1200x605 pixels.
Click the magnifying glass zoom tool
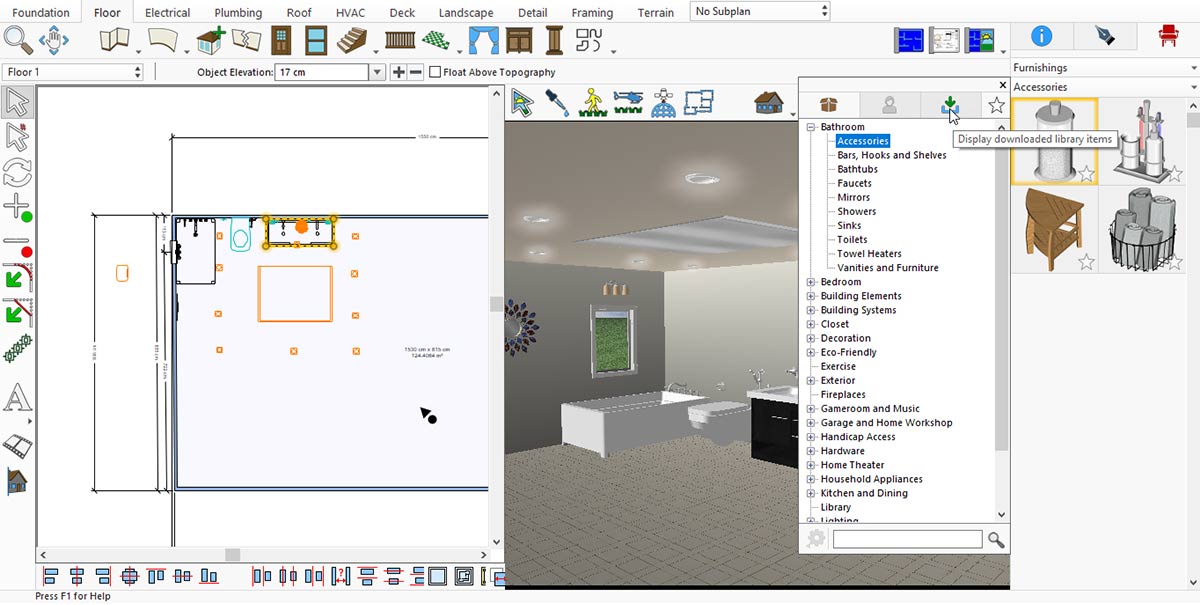pos(18,41)
